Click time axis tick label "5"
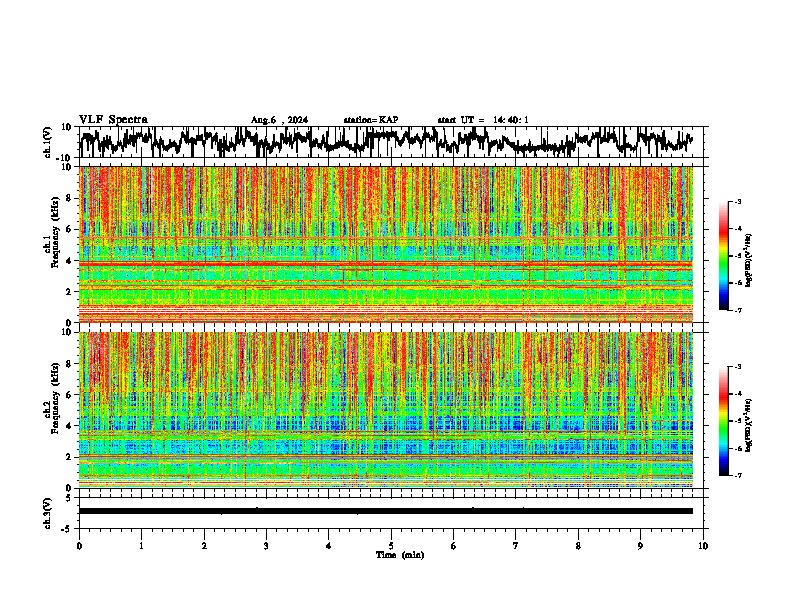The image size is (792, 612). (391, 546)
